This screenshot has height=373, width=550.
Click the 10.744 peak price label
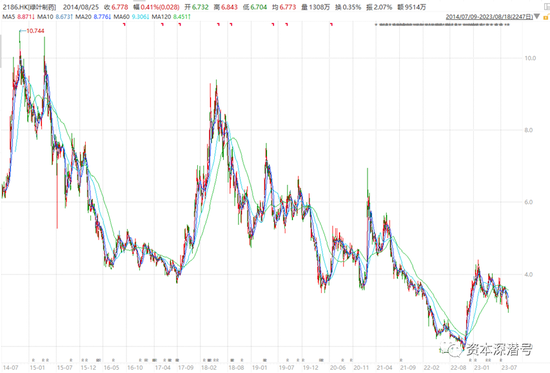(35, 31)
